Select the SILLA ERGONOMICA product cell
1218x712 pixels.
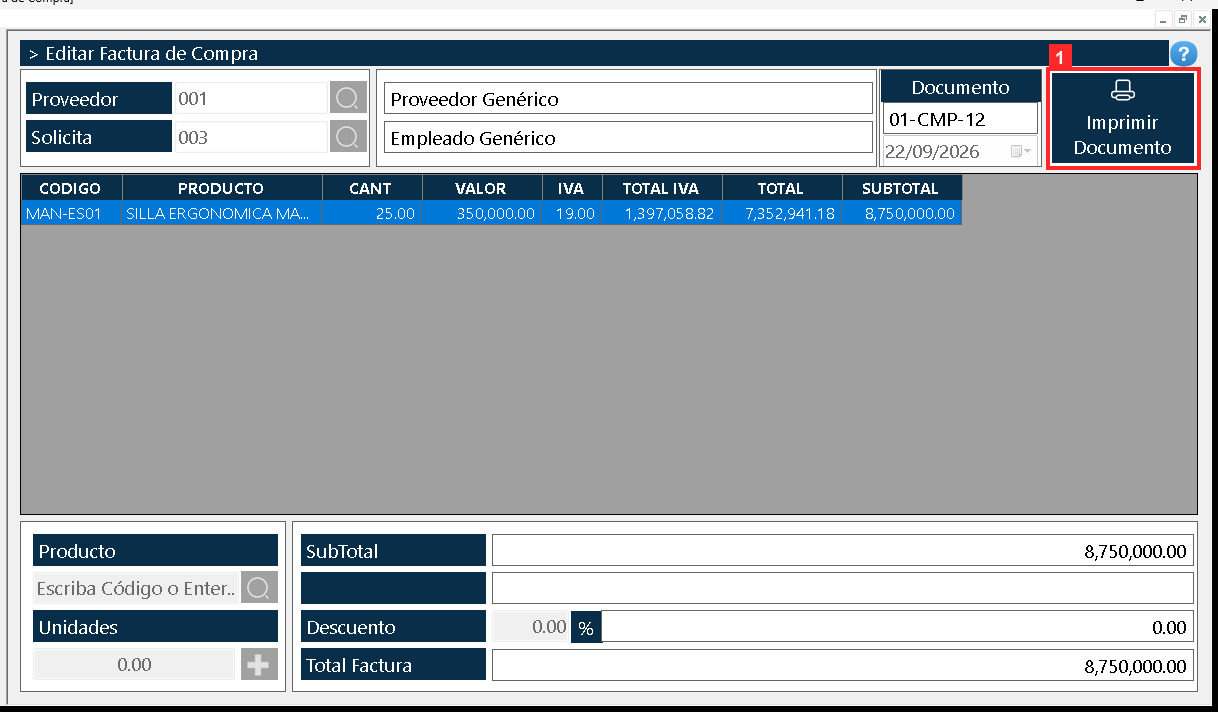point(222,213)
